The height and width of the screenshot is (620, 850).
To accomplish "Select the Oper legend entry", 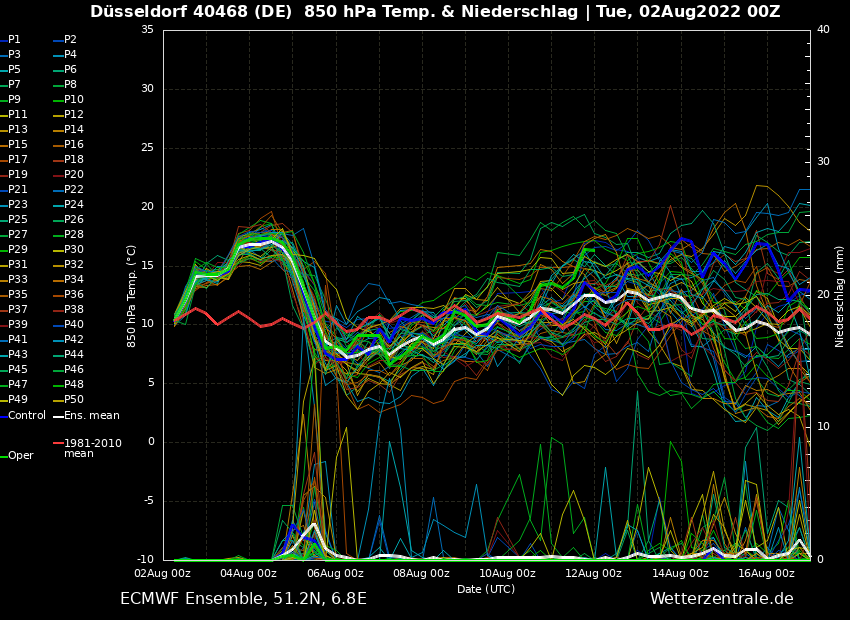I will click(20, 455).
